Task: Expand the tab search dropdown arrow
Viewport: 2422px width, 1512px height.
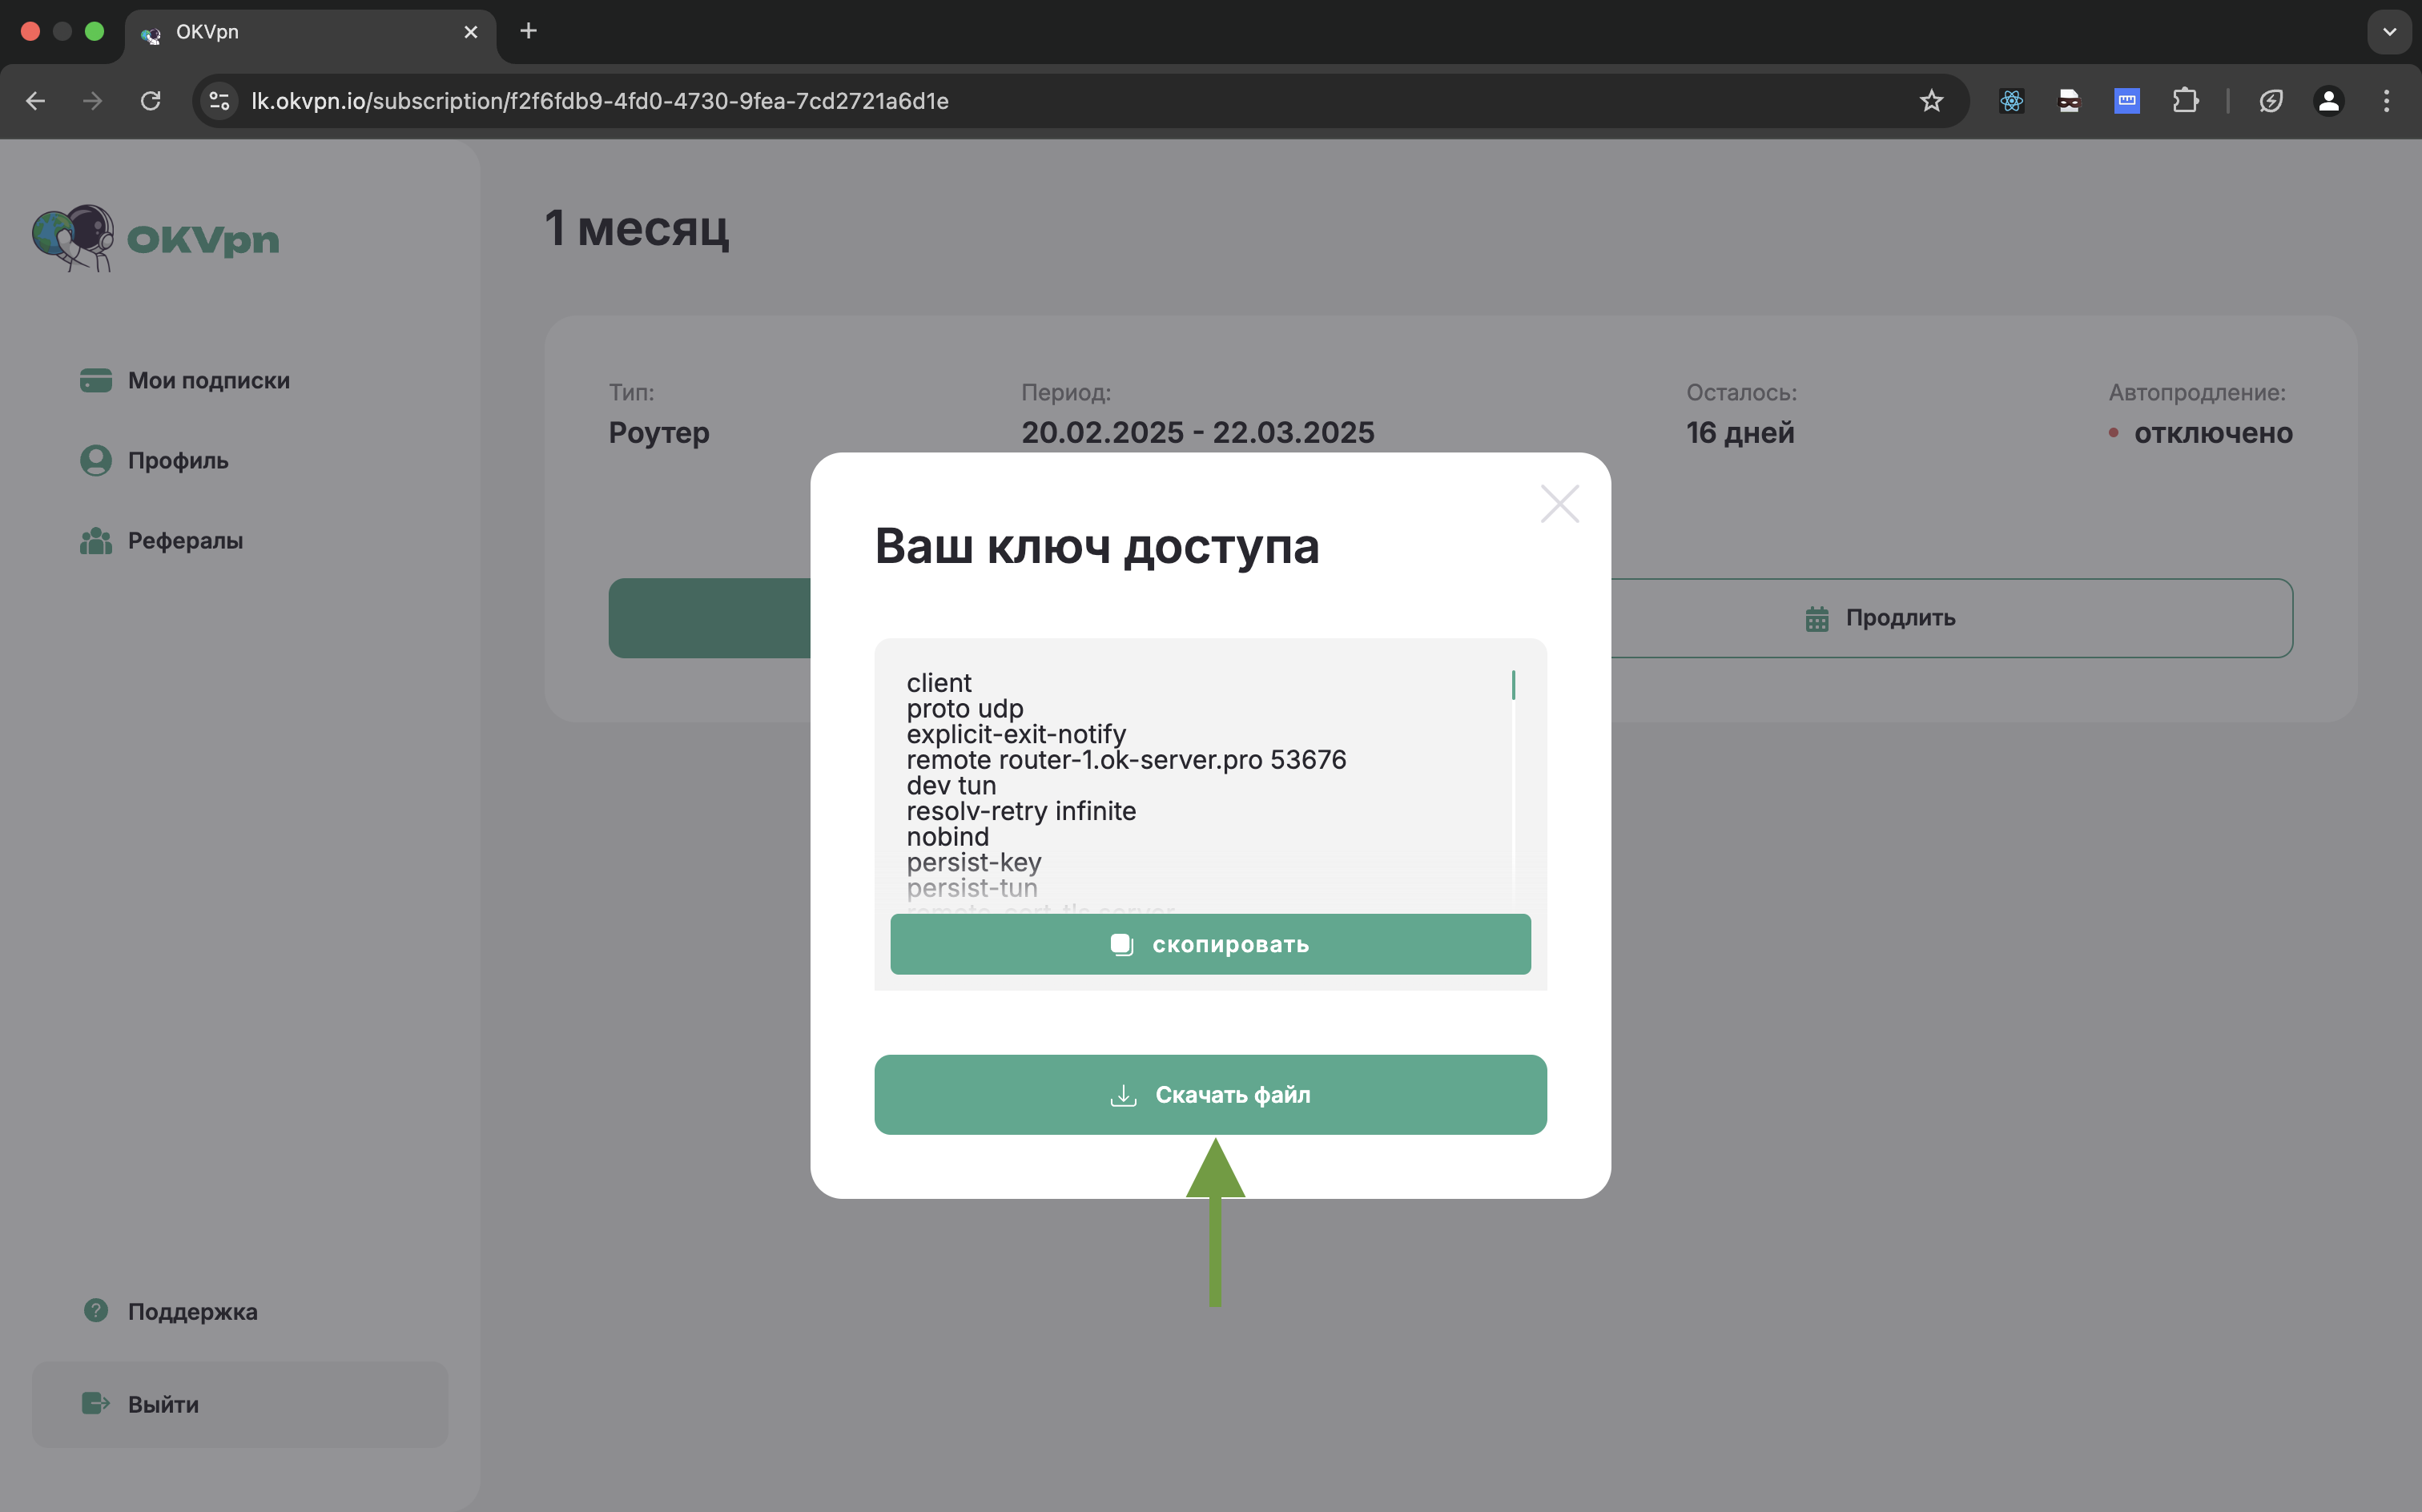Action: point(2389,32)
